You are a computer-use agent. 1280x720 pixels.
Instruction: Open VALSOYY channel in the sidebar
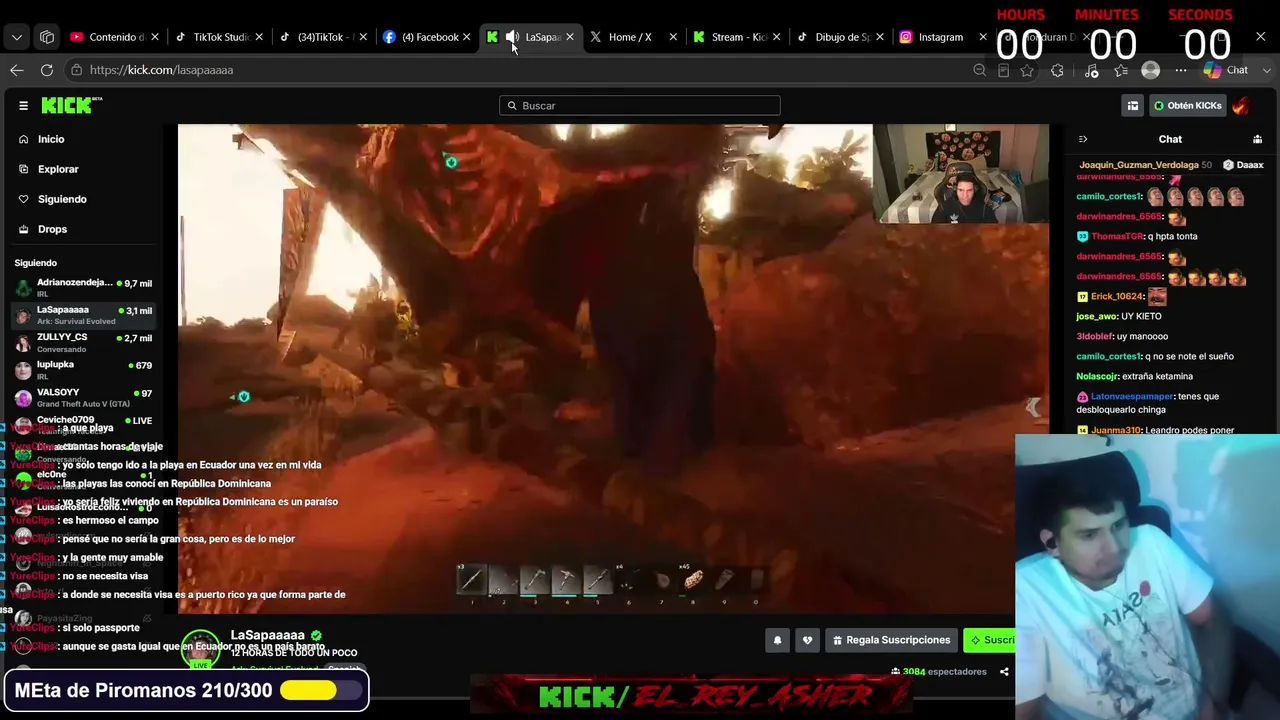[x=82, y=397]
